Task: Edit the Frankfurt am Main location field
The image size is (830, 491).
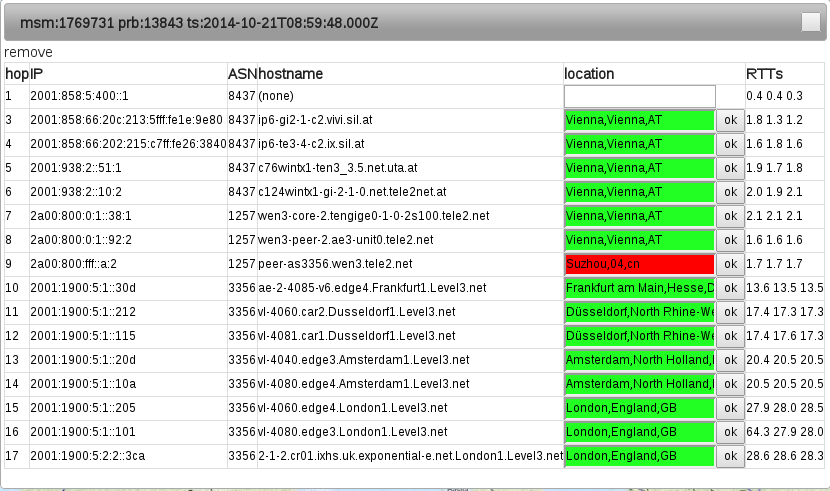Action: pyautogui.click(x=639, y=288)
